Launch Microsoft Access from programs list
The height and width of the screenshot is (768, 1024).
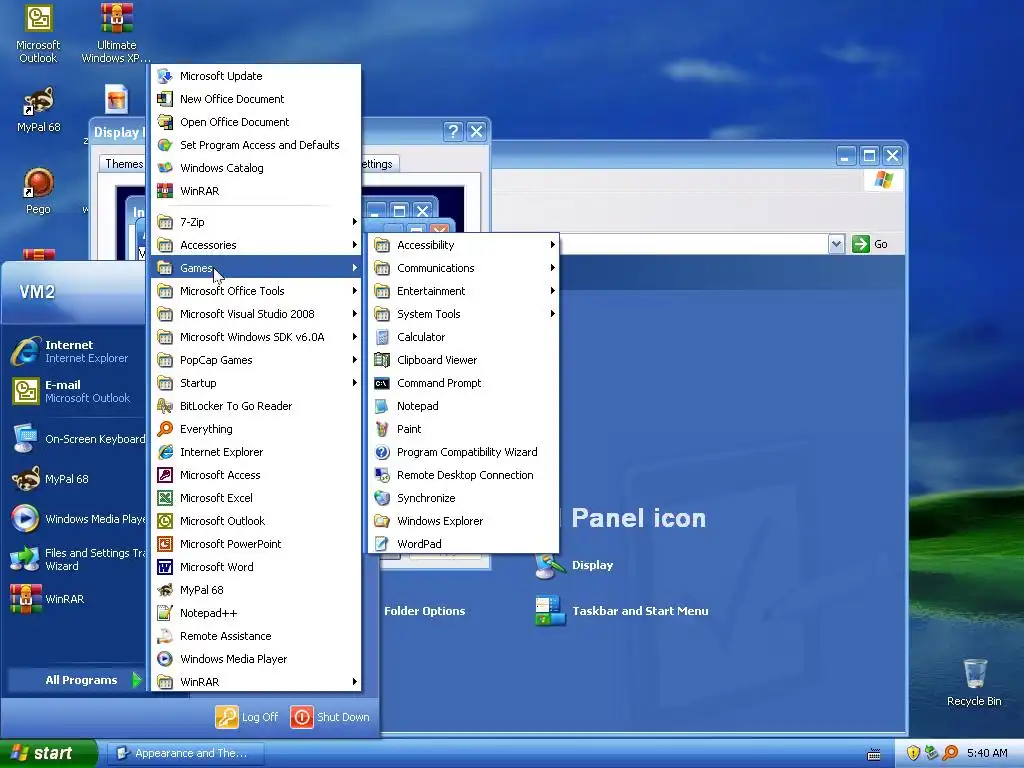[256, 475]
